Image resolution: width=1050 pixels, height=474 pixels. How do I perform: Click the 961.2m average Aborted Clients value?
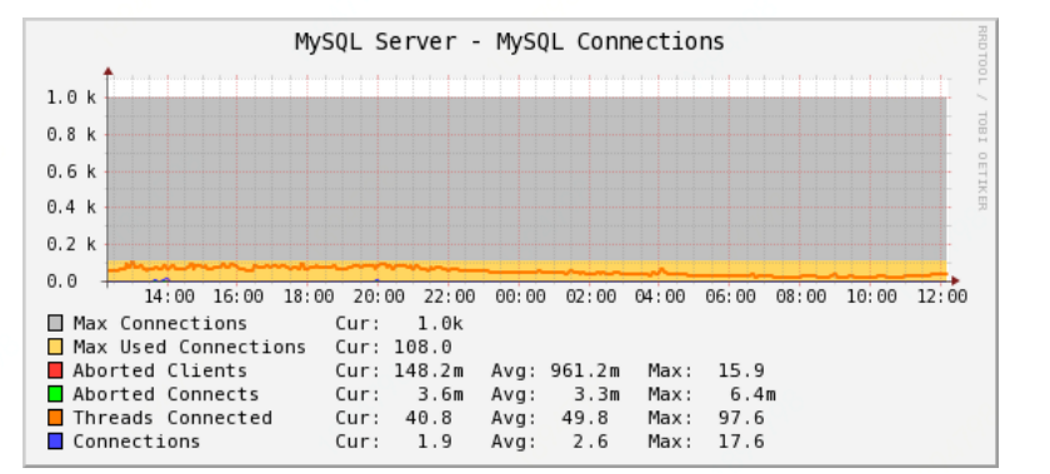585,371
